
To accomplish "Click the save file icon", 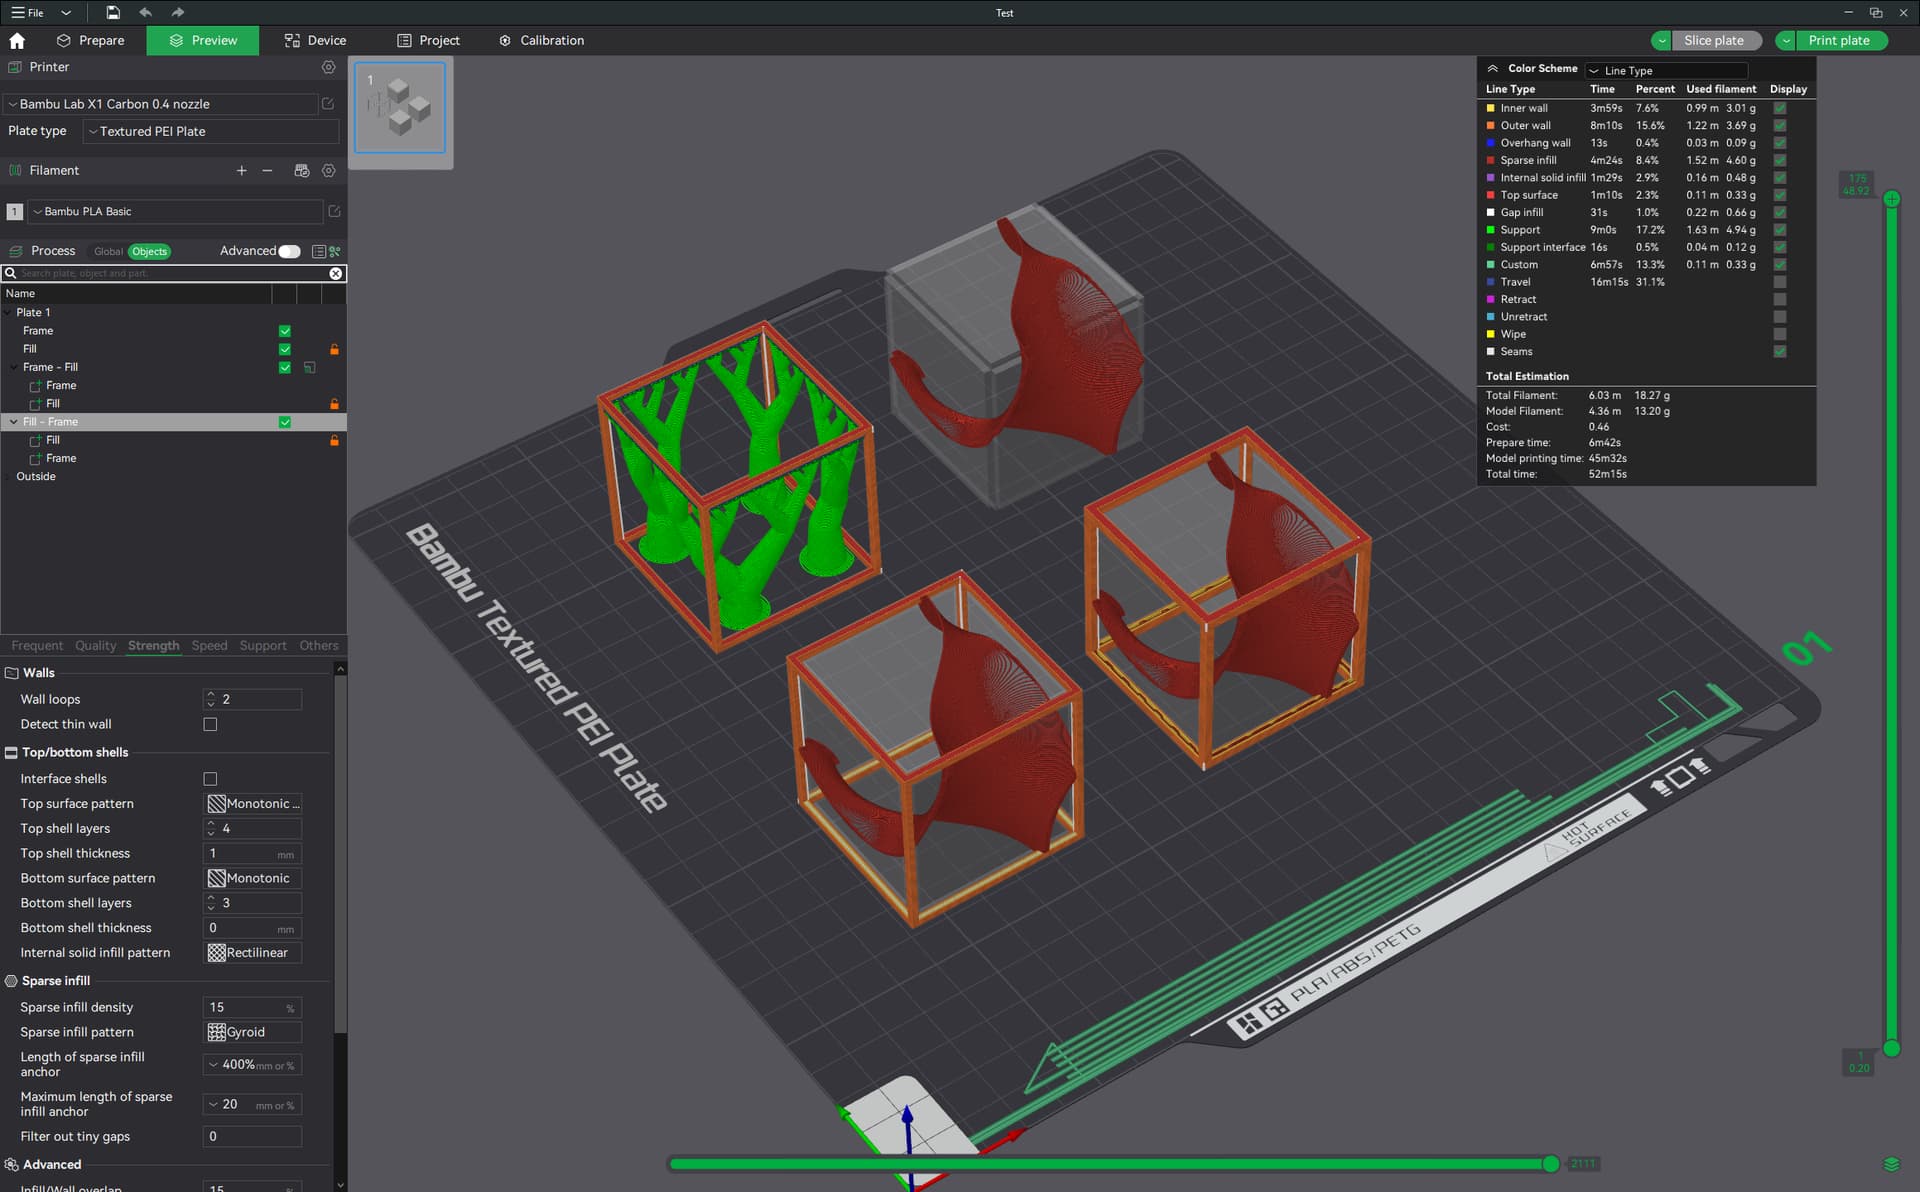I will [113, 13].
